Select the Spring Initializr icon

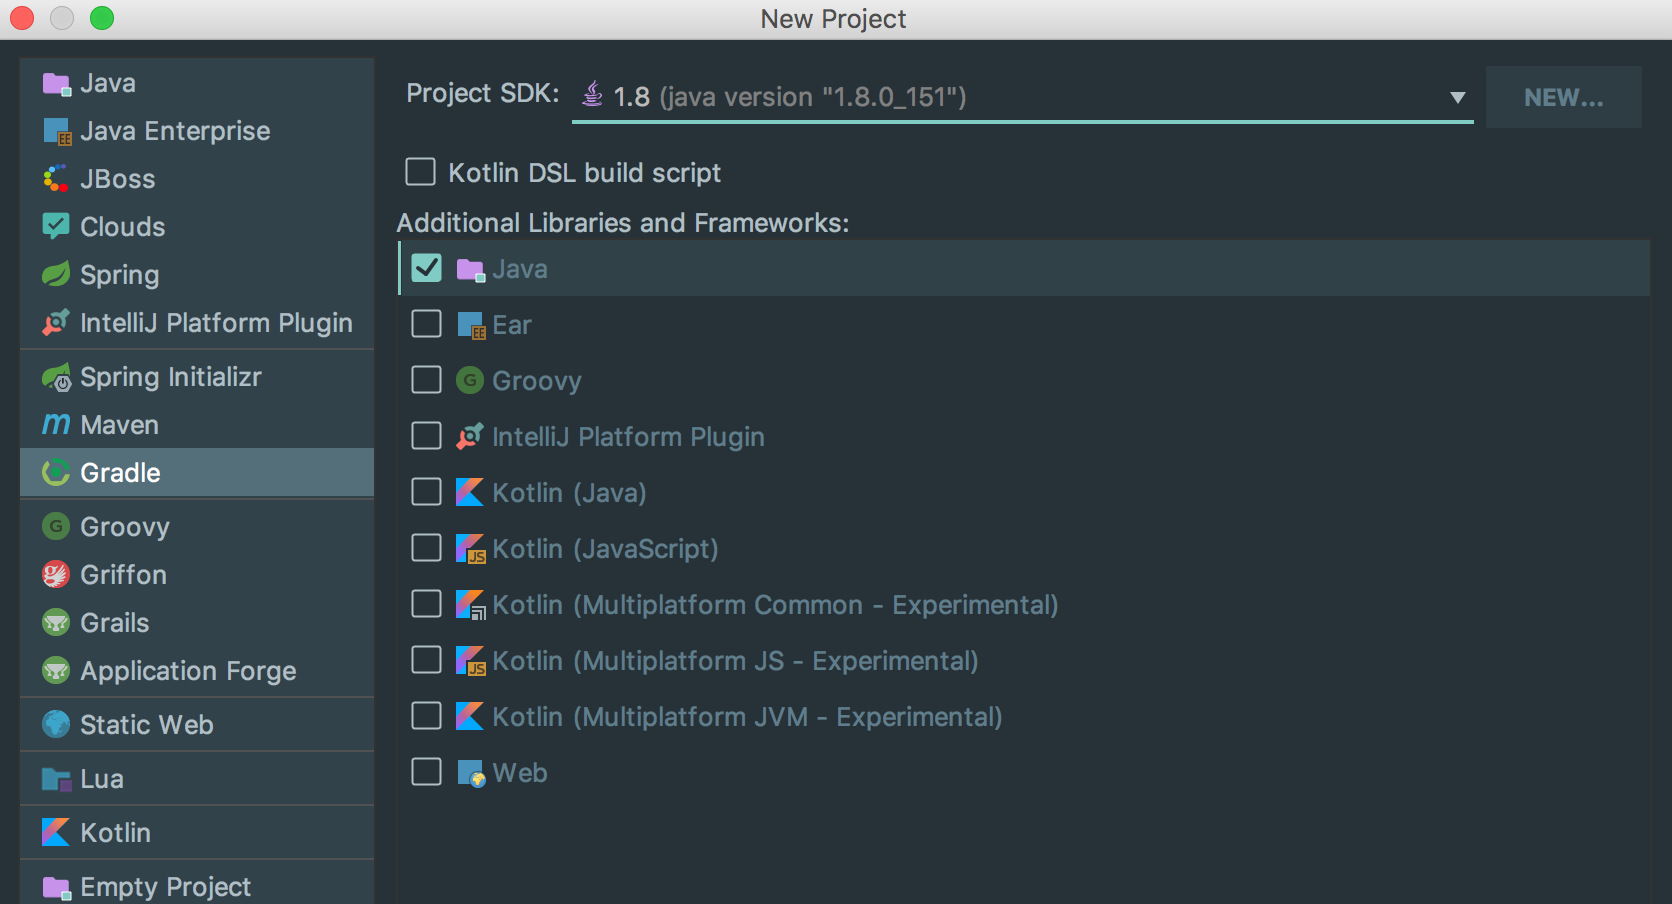[x=56, y=377]
